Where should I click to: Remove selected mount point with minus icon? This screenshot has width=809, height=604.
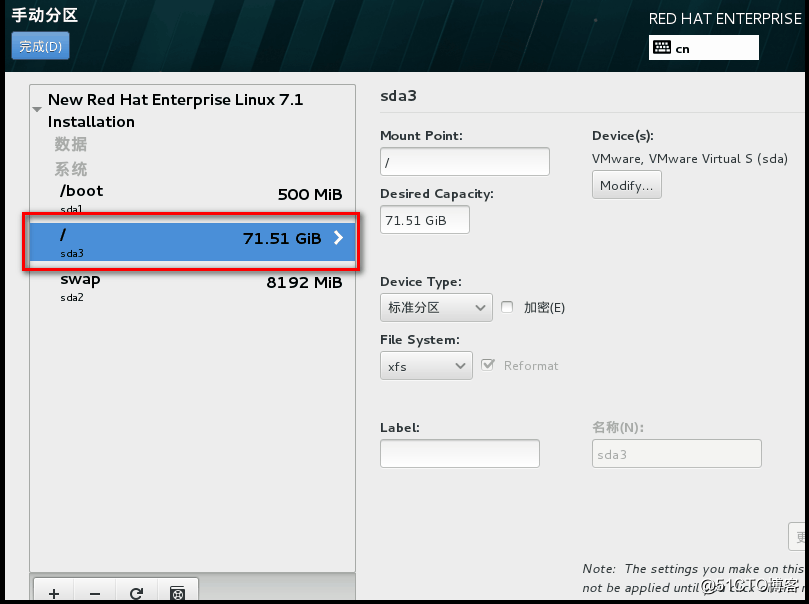[x=95, y=593]
